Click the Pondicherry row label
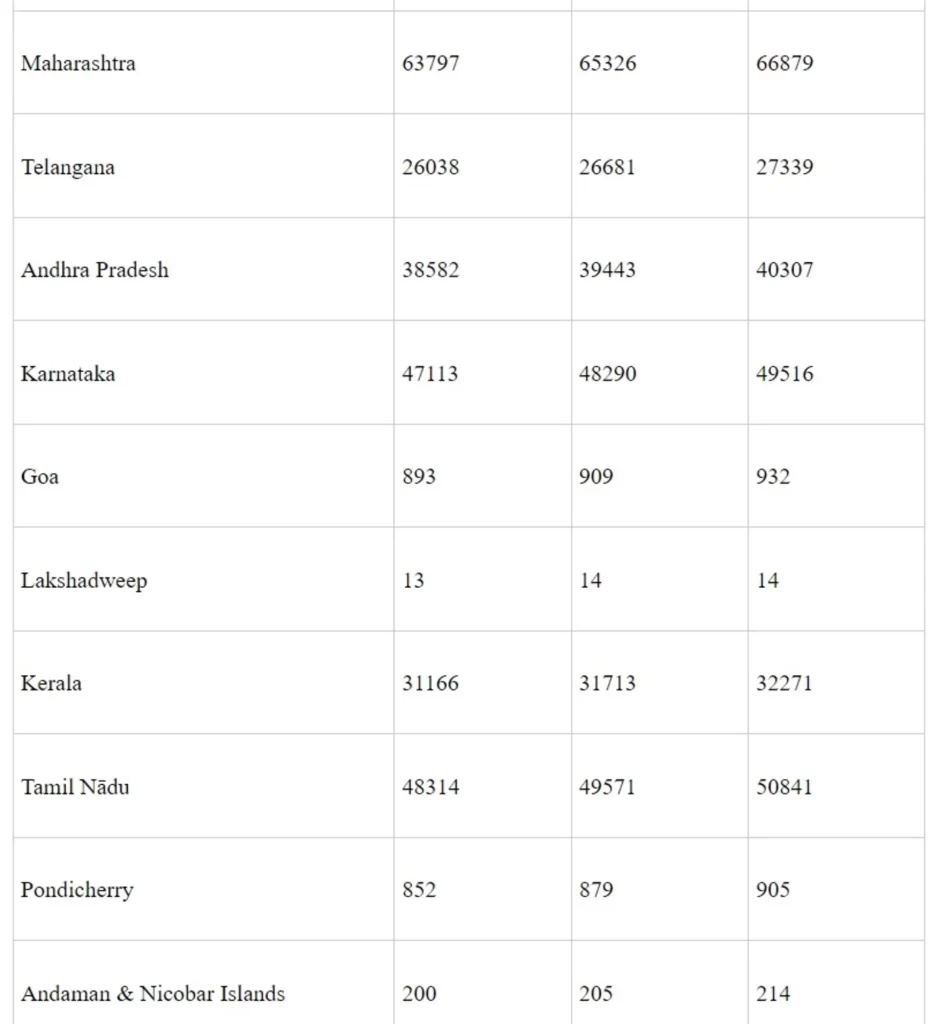938x1024 pixels. [77, 890]
